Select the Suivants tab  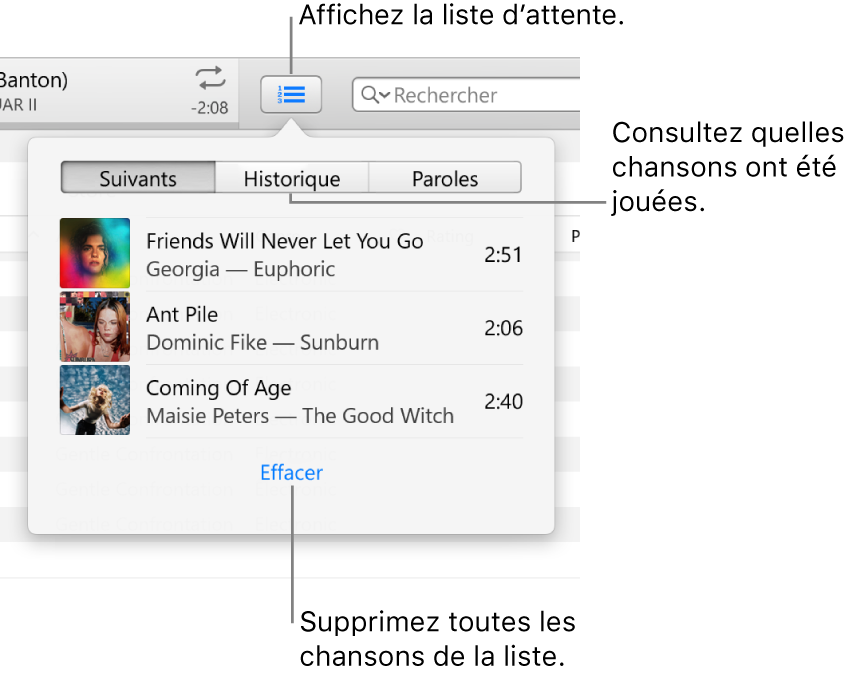[137, 177]
